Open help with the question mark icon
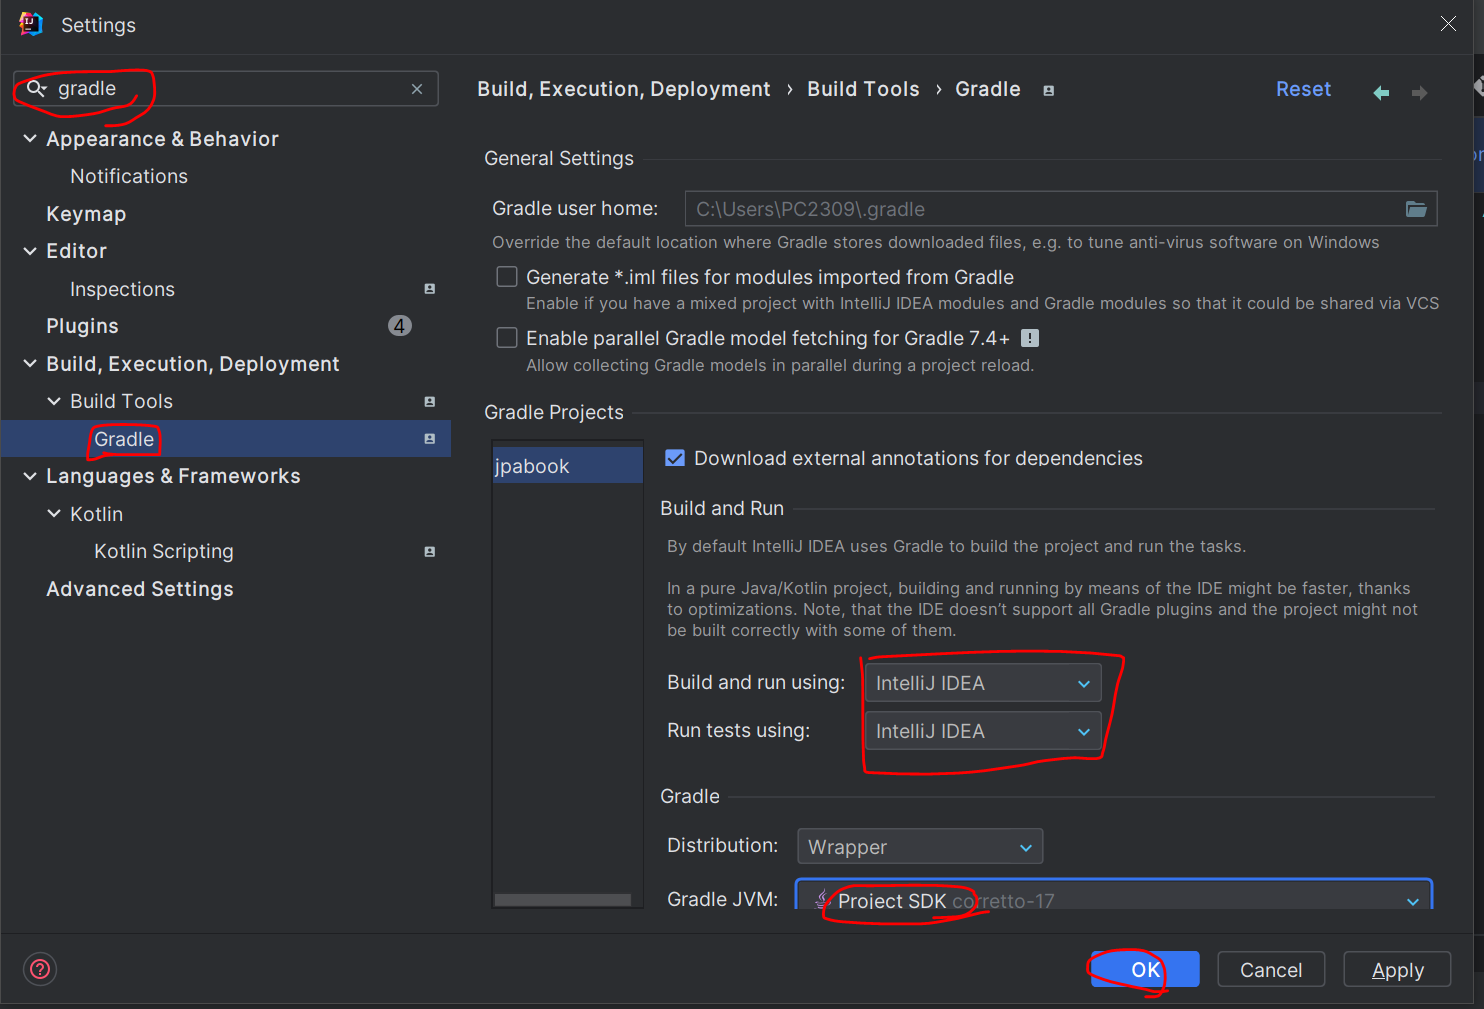Viewport: 1484px width, 1009px height. [40, 969]
